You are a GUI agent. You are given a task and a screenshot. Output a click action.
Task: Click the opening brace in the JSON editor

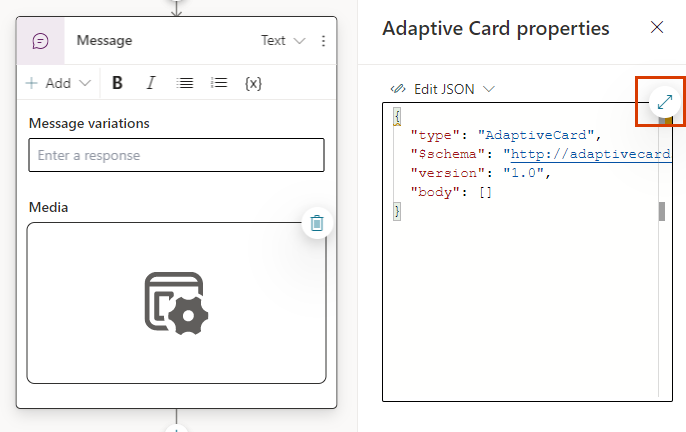(x=397, y=116)
